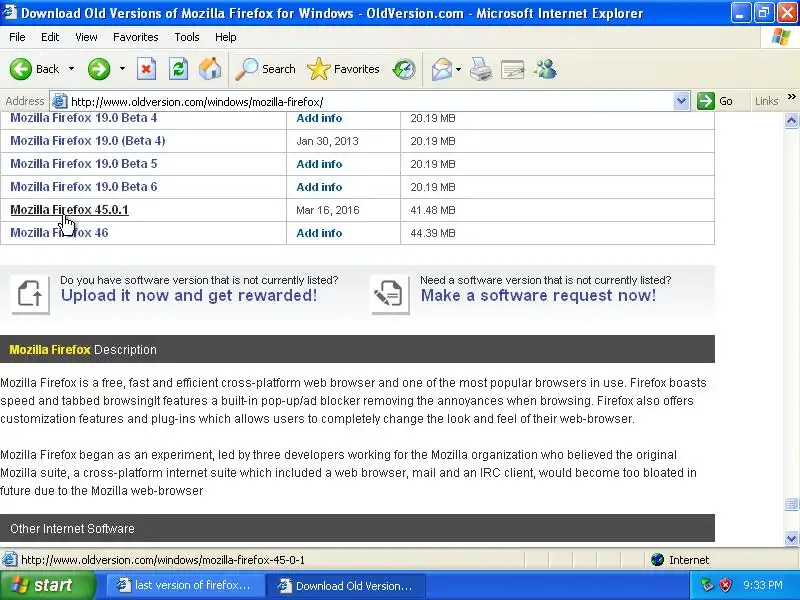Click the software request pencil icon
The width and height of the screenshot is (800, 600).
pyautogui.click(x=390, y=294)
